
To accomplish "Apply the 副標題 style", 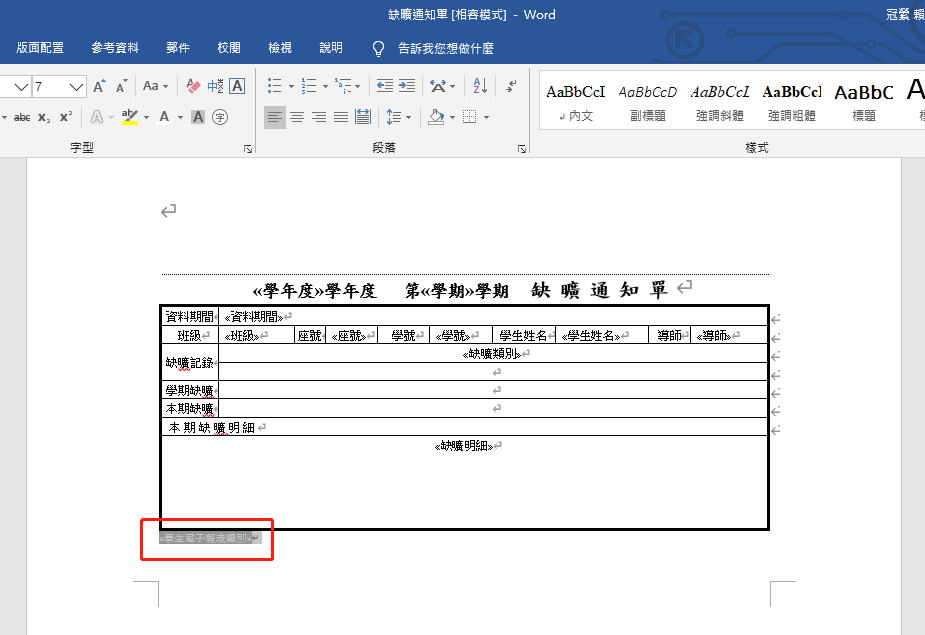I will click(648, 103).
